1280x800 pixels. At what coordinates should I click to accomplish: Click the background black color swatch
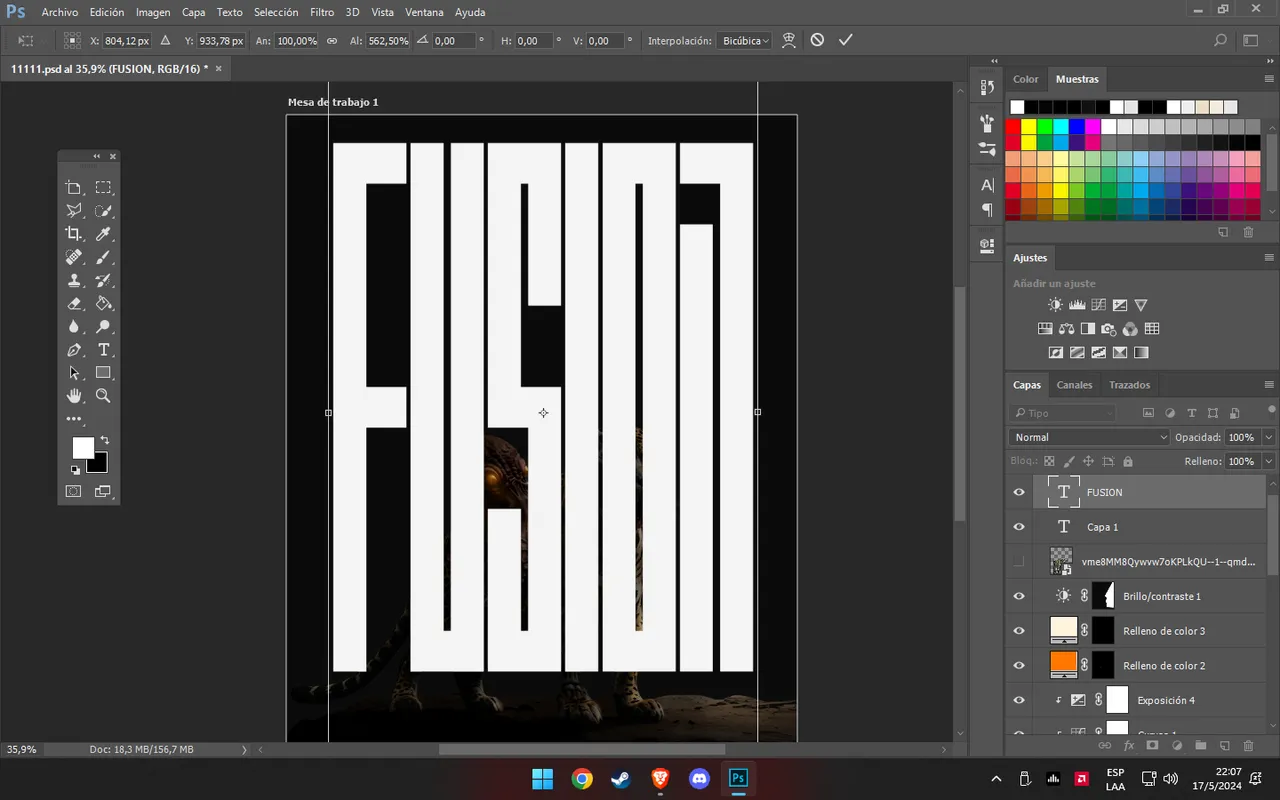coord(99,465)
